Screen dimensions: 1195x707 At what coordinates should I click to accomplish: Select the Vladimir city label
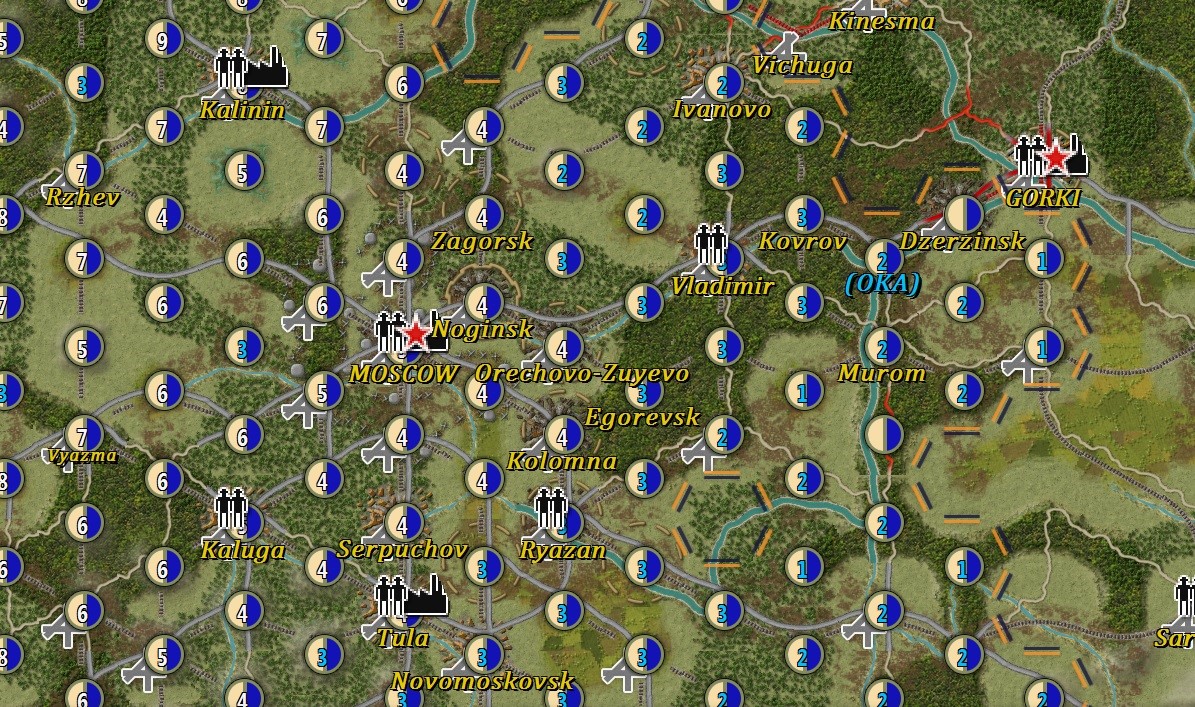[722, 286]
